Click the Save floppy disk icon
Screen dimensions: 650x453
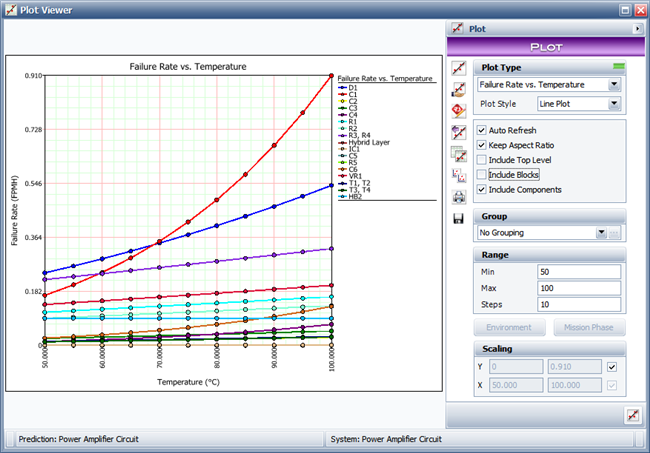[x=459, y=218]
